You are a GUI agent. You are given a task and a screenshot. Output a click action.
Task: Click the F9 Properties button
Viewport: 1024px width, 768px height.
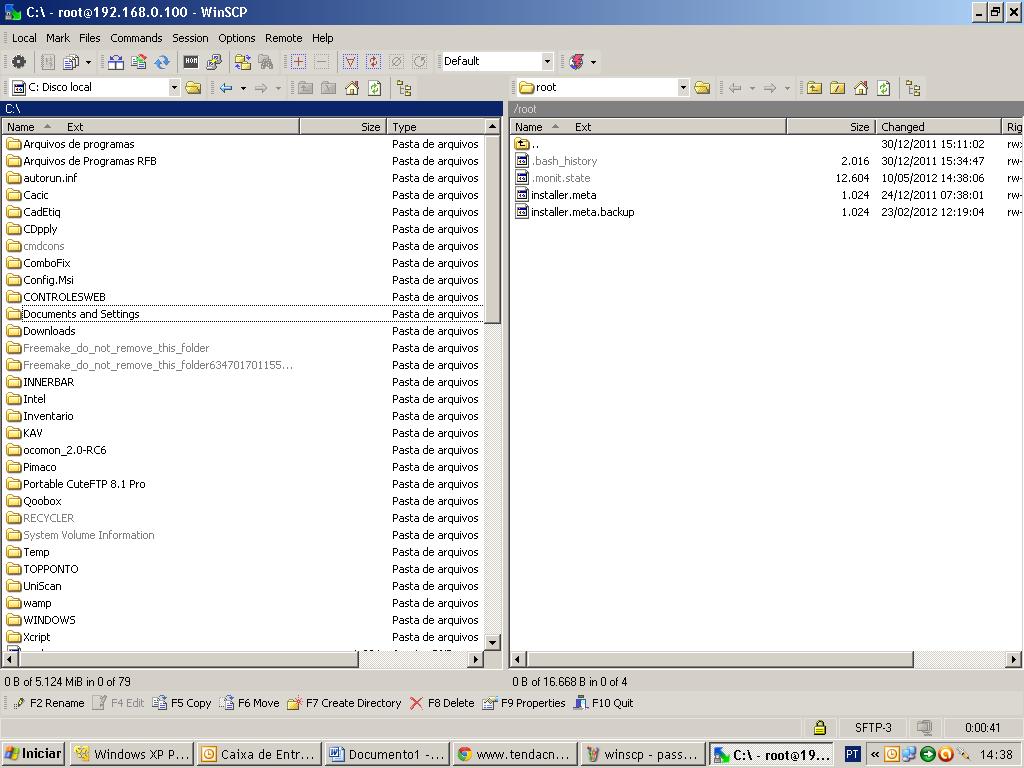coord(524,703)
